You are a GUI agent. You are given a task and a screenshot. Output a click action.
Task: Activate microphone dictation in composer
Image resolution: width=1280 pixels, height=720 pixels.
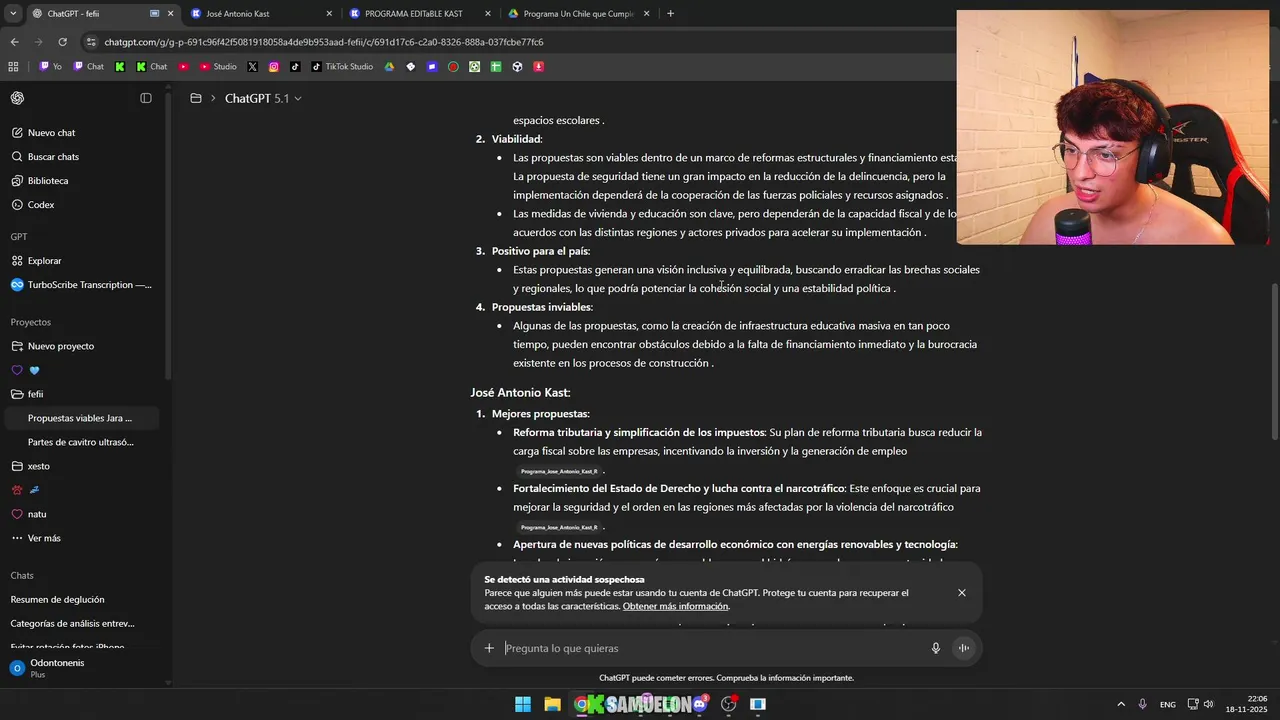pyautogui.click(x=936, y=648)
